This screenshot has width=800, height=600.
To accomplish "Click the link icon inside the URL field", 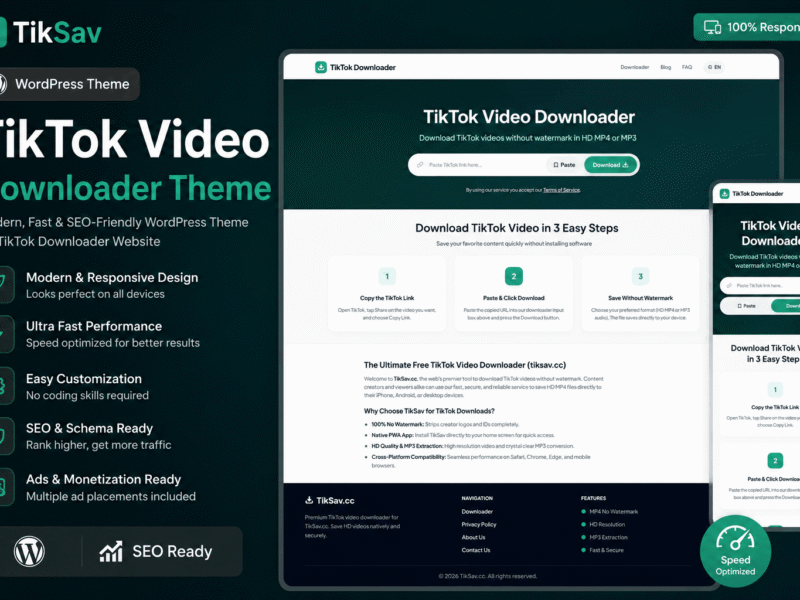I will click(x=420, y=165).
